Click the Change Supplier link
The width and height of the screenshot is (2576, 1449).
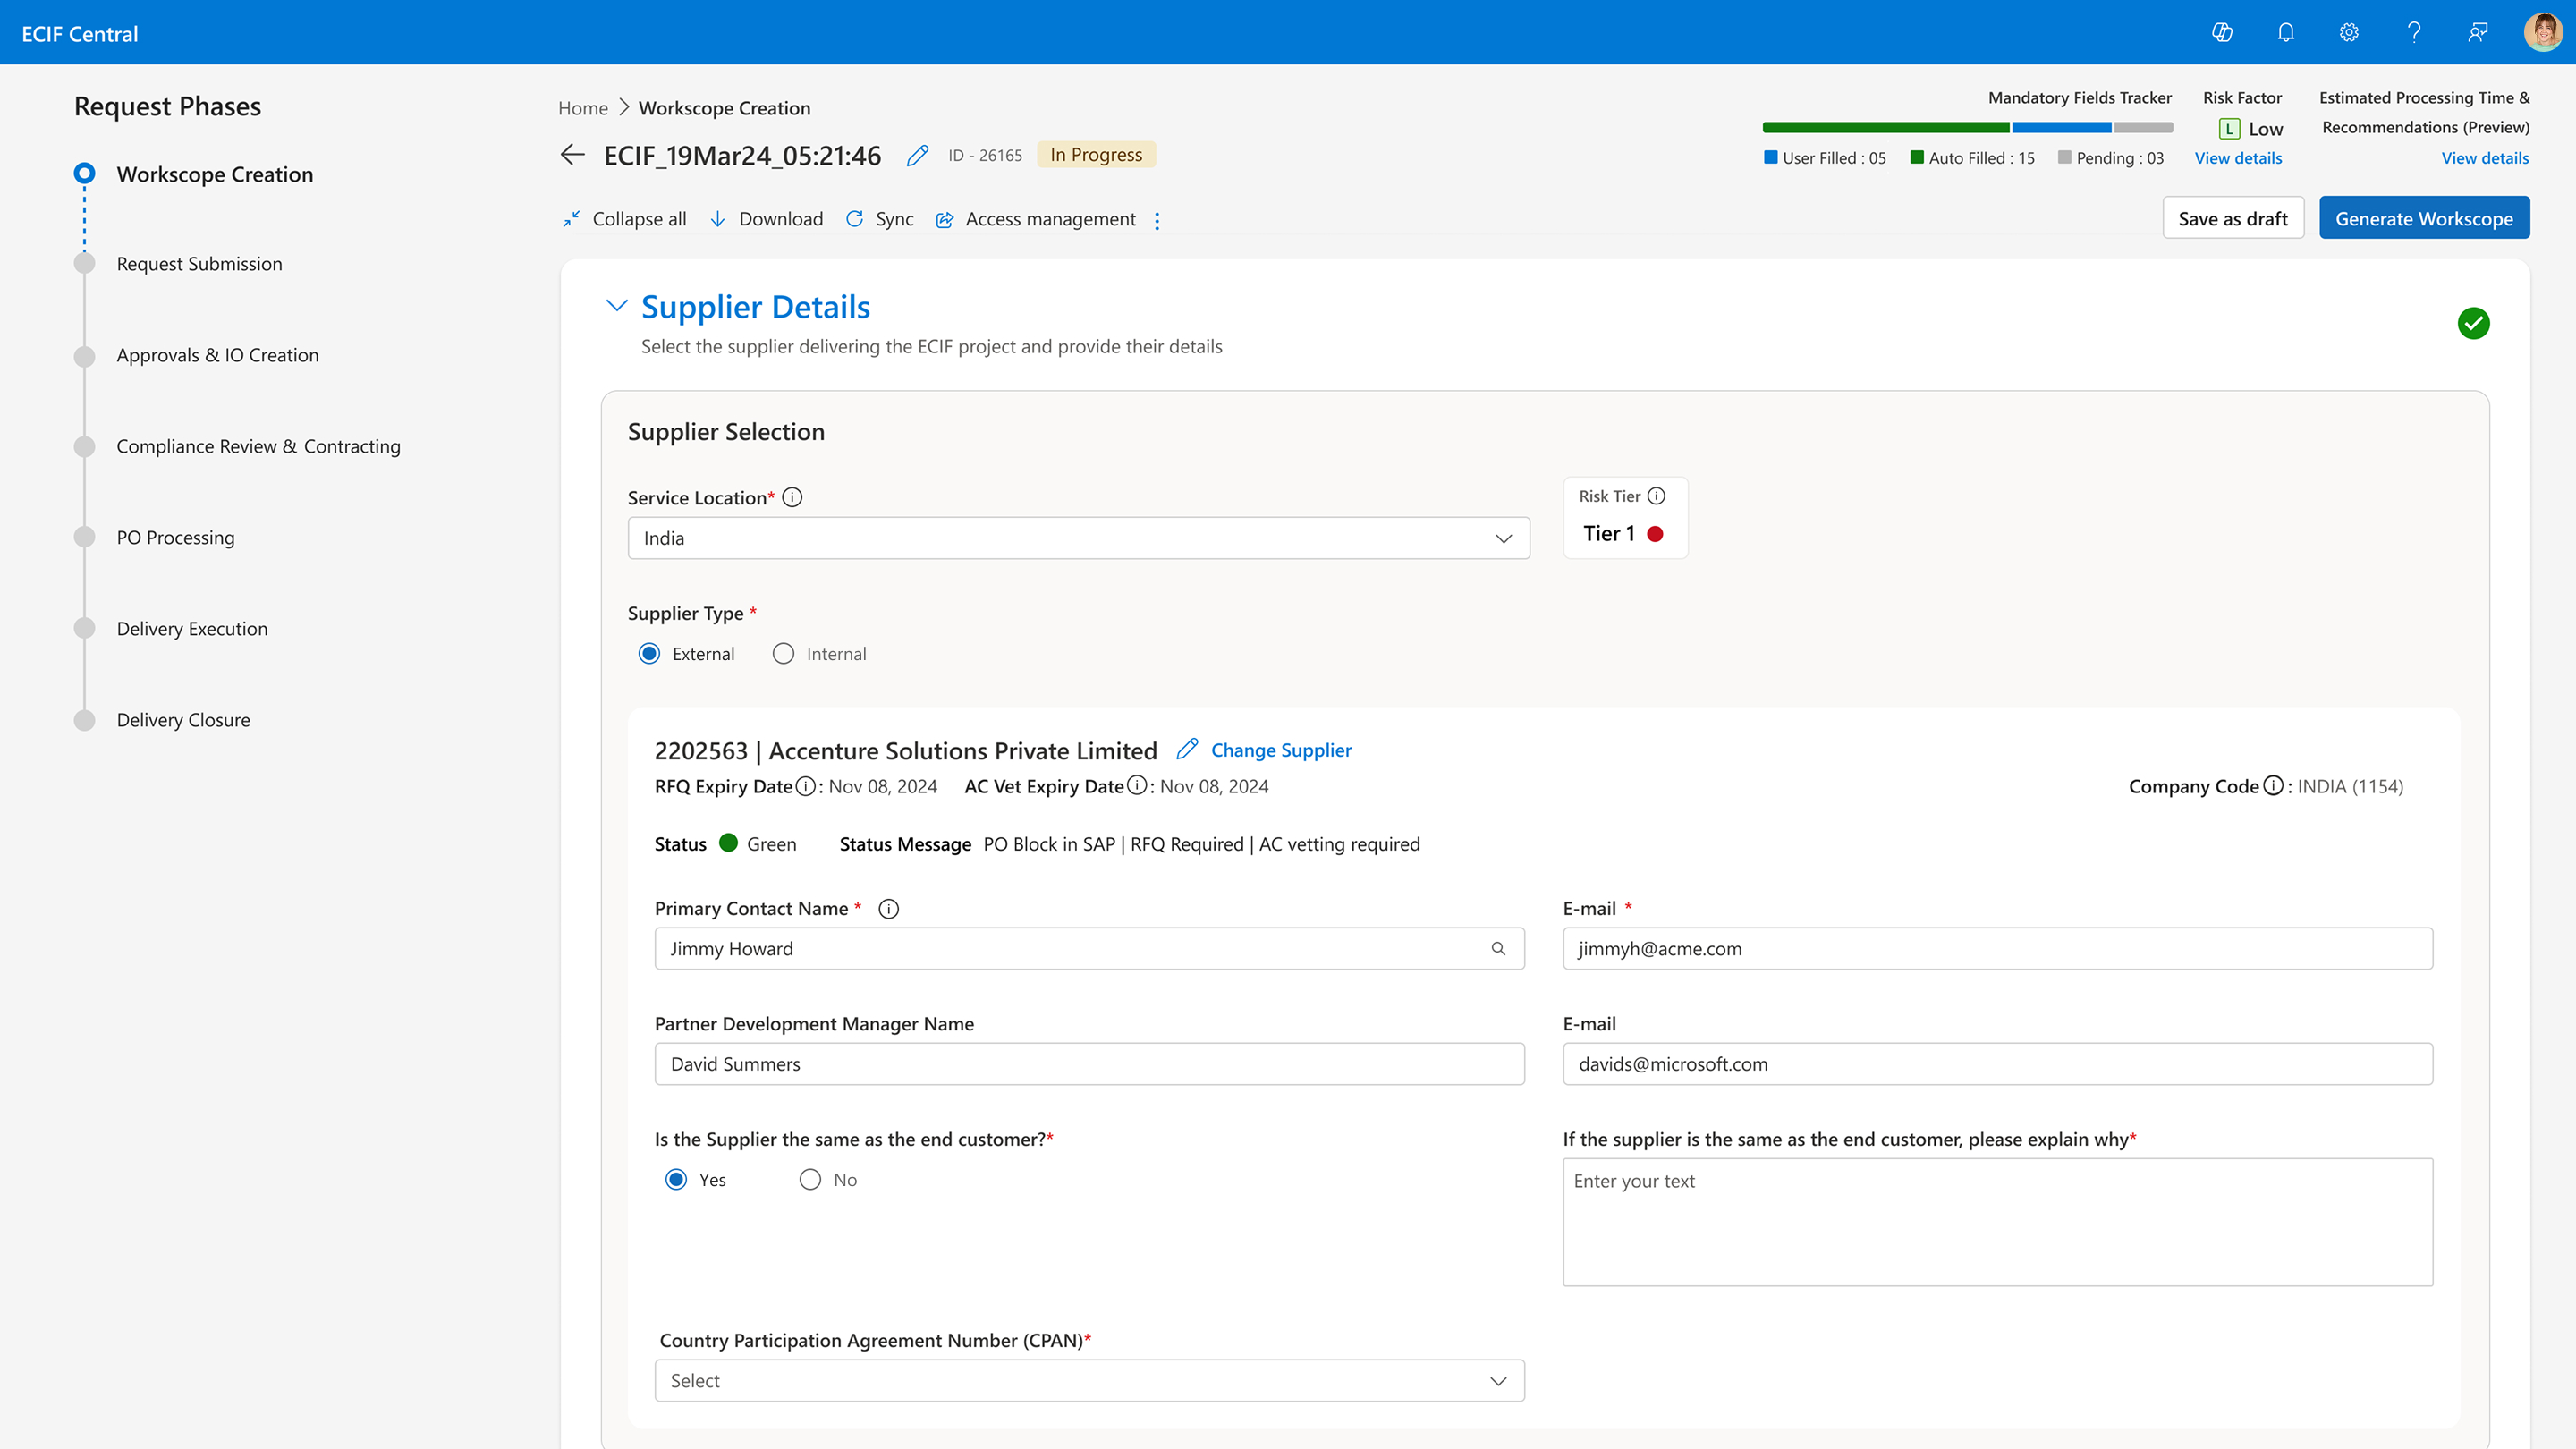pos(1280,750)
